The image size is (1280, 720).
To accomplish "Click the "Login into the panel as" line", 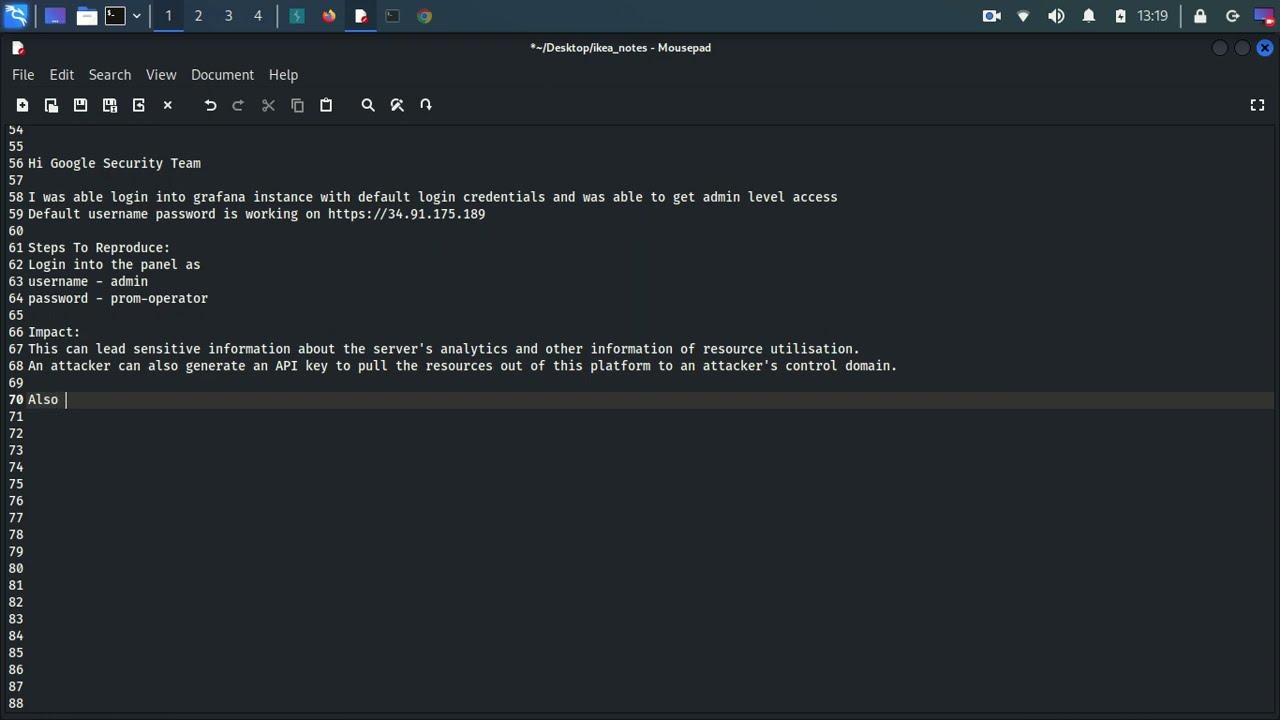I will [114, 265].
